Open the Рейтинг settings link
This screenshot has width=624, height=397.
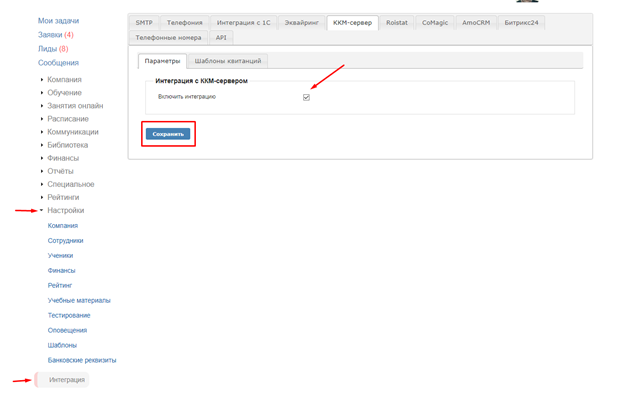click(60, 285)
